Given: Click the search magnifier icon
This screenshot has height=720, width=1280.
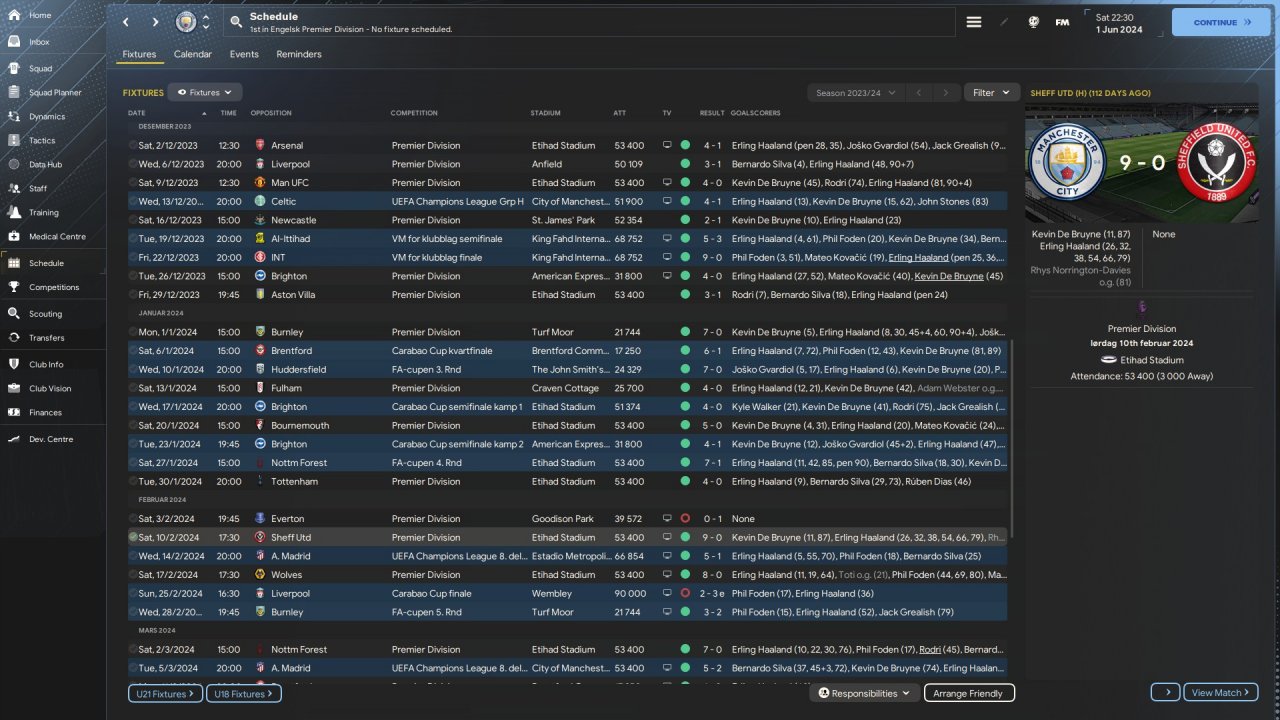Looking at the screenshot, I should point(236,22).
